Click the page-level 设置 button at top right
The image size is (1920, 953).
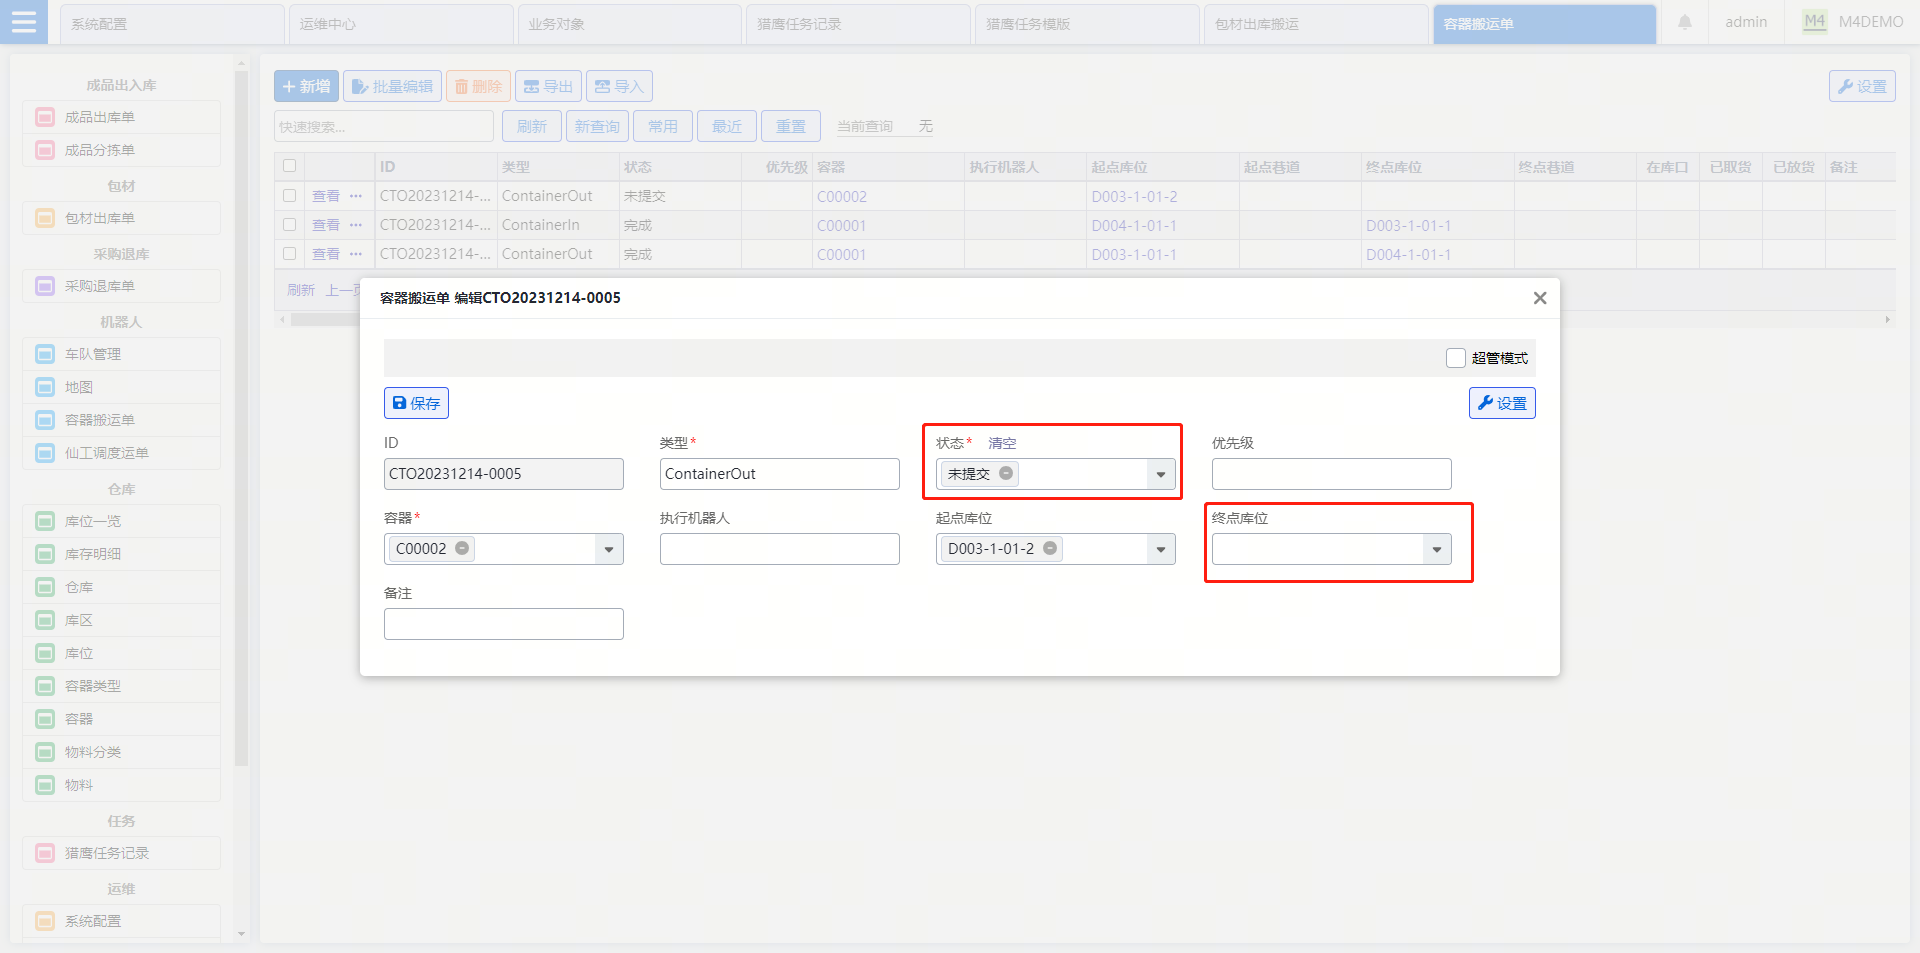[x=1862, y=86]
